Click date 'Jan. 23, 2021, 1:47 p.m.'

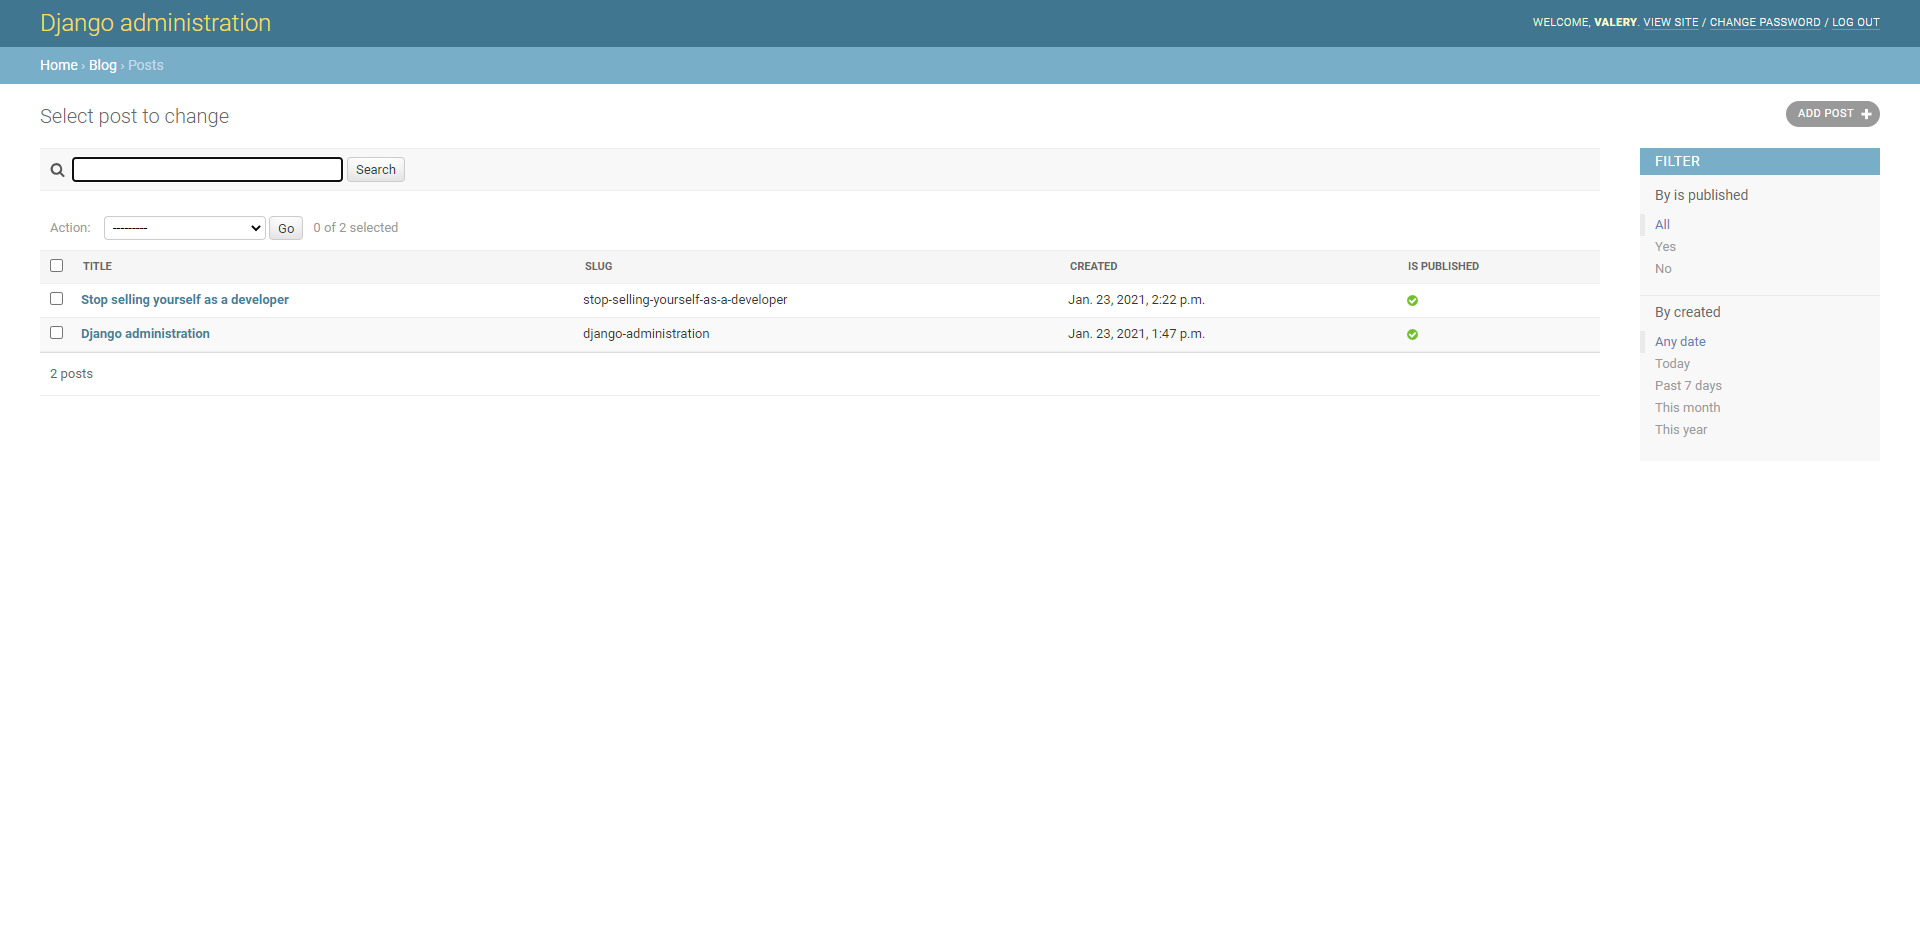coord(1136,334)
